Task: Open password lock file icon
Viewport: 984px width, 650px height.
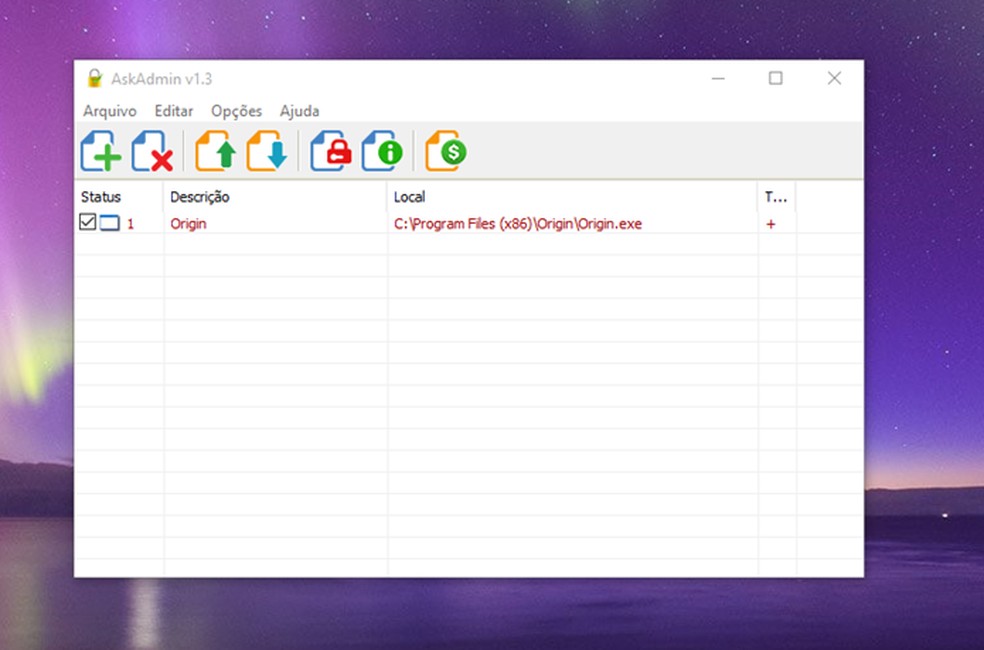Action: point(331,151)
